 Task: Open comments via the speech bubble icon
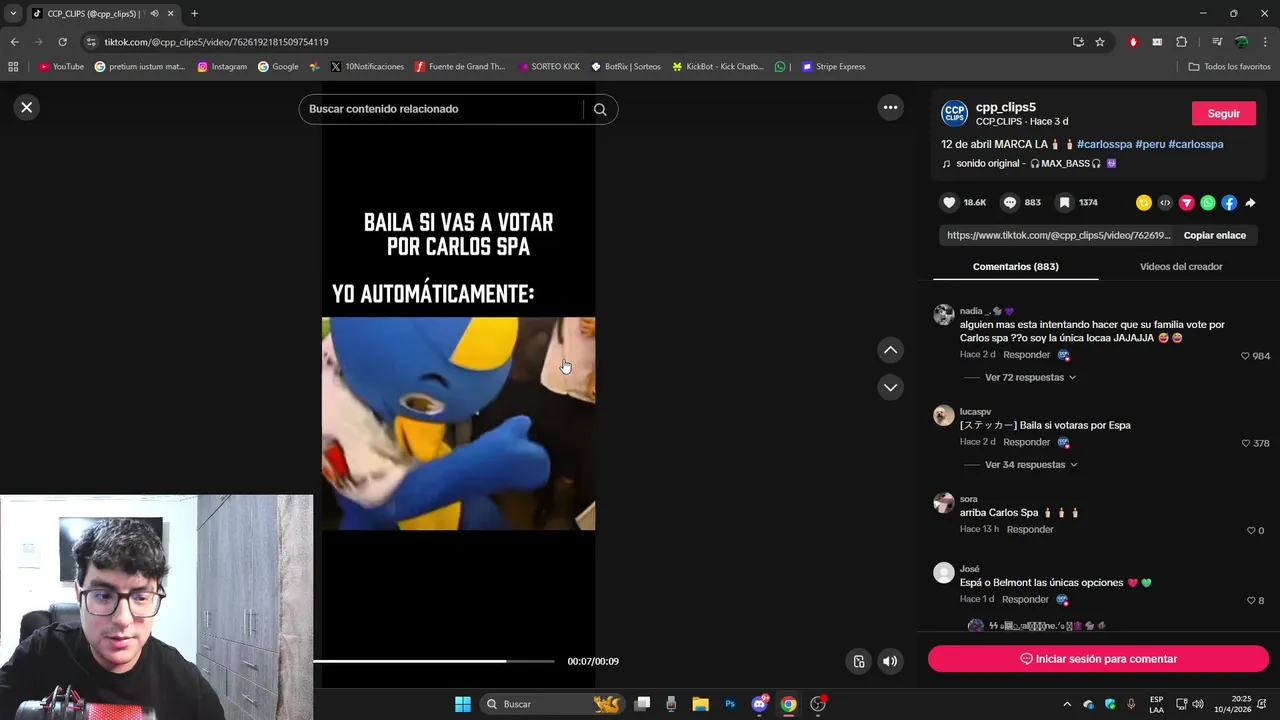pos(1010,202)
